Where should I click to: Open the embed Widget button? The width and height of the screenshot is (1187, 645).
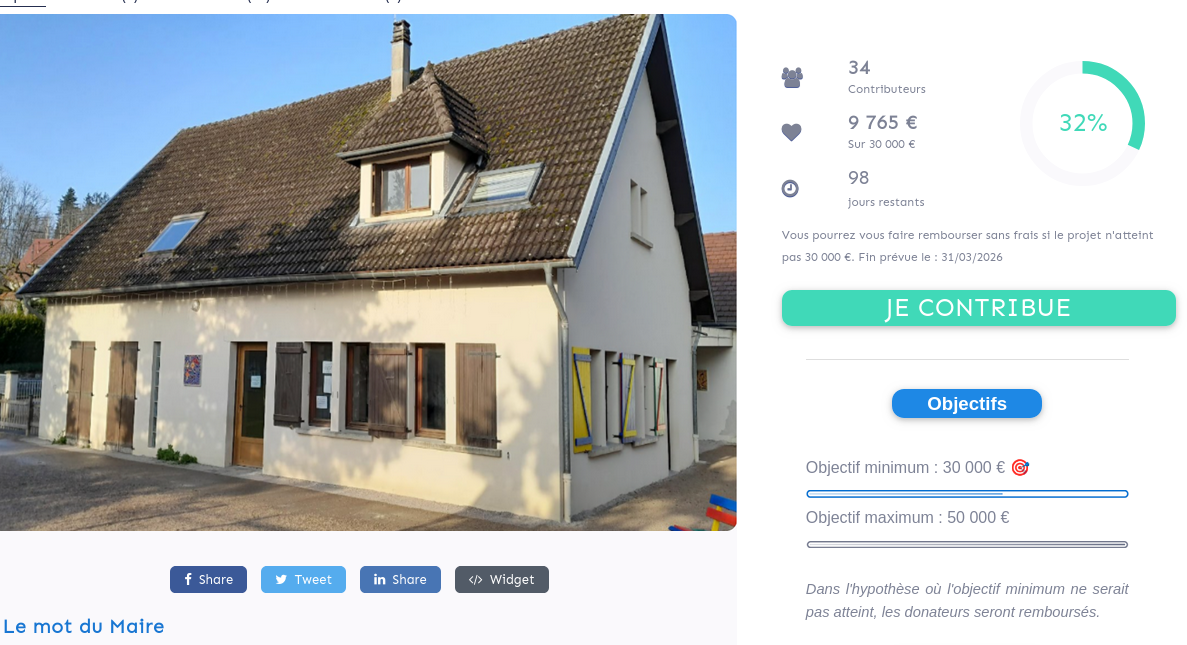coord(502,580)
